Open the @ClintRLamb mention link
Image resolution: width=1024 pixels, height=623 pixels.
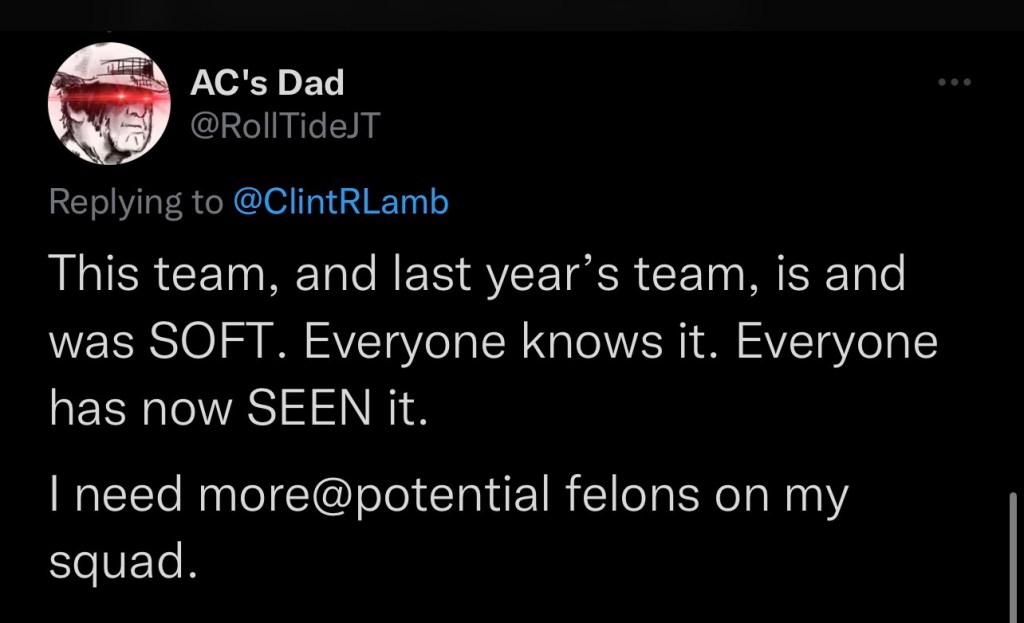[340, 202]
